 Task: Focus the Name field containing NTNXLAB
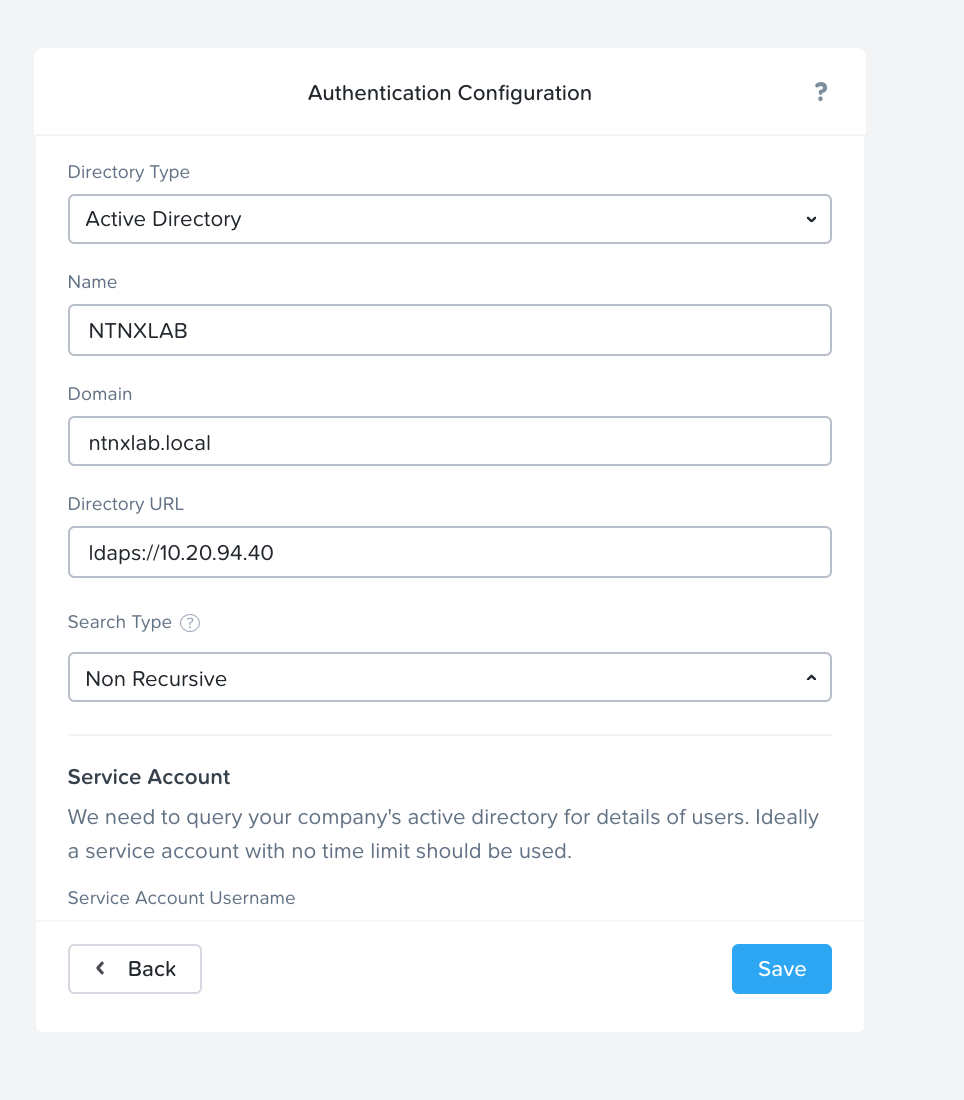point(450,330)
